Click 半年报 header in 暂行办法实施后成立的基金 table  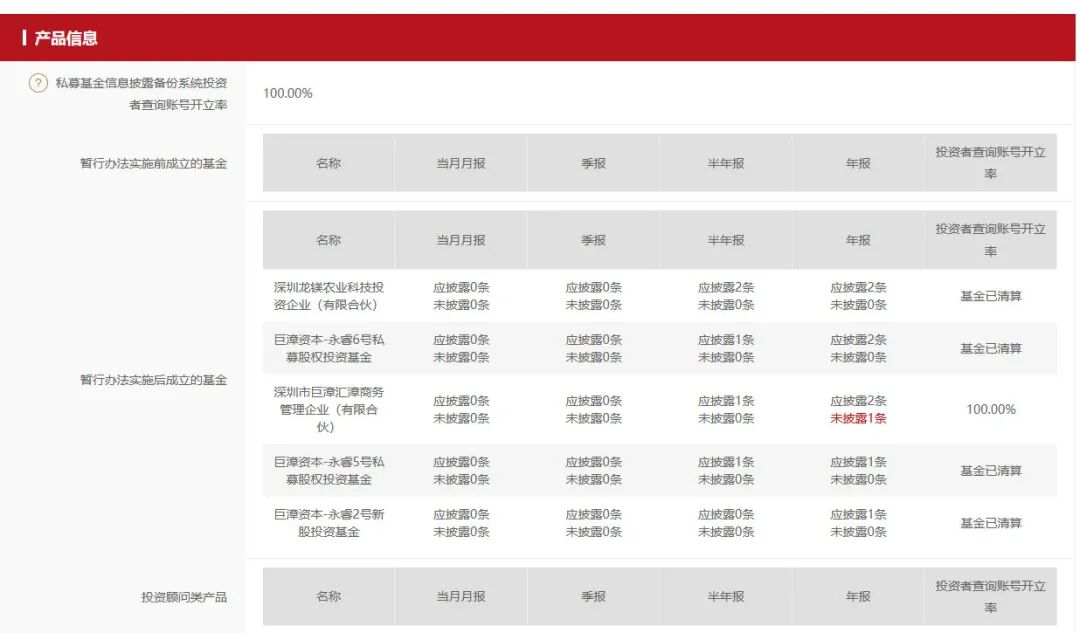(726, 240)
